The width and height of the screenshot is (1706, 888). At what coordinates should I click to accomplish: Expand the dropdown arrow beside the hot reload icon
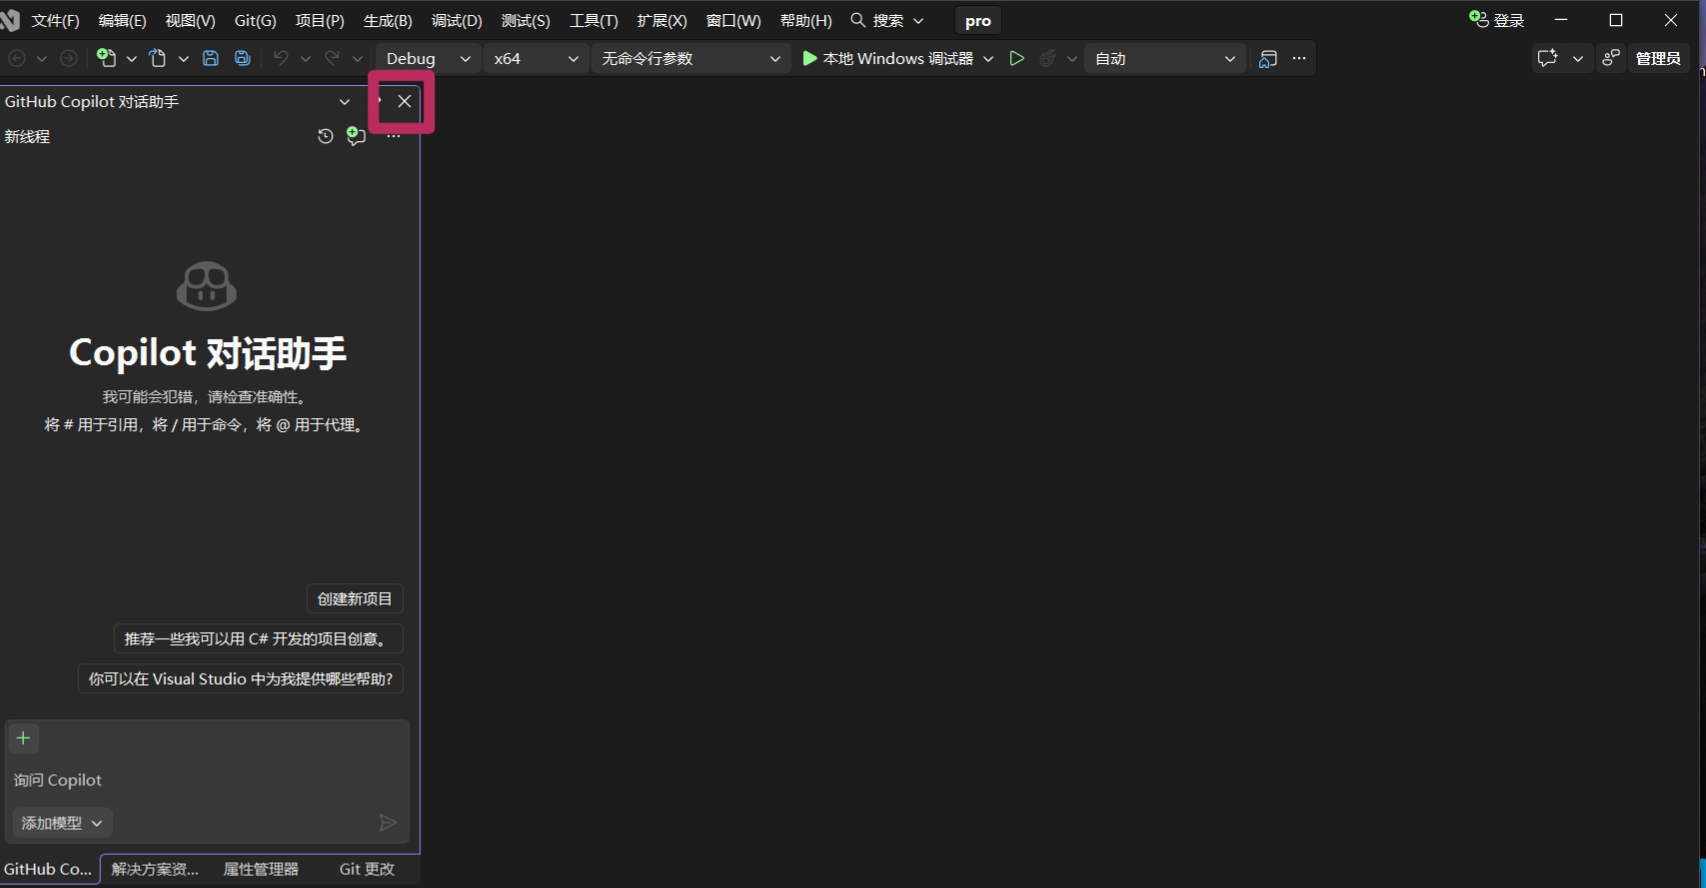click(1072, 59)
